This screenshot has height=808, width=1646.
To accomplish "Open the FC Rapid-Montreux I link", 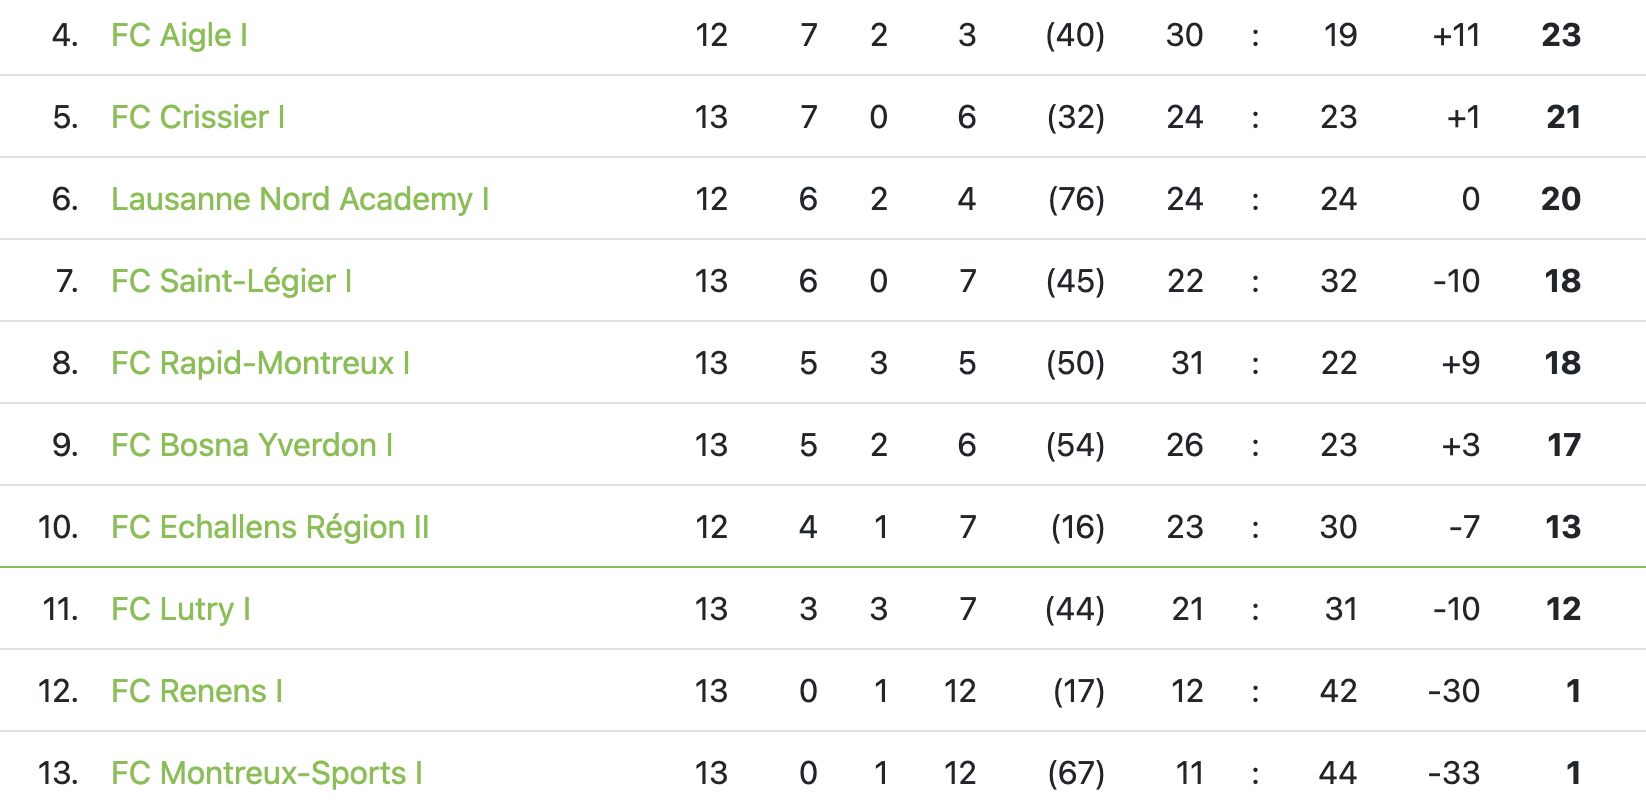I will pyautogui.click(x=260, y=364).
